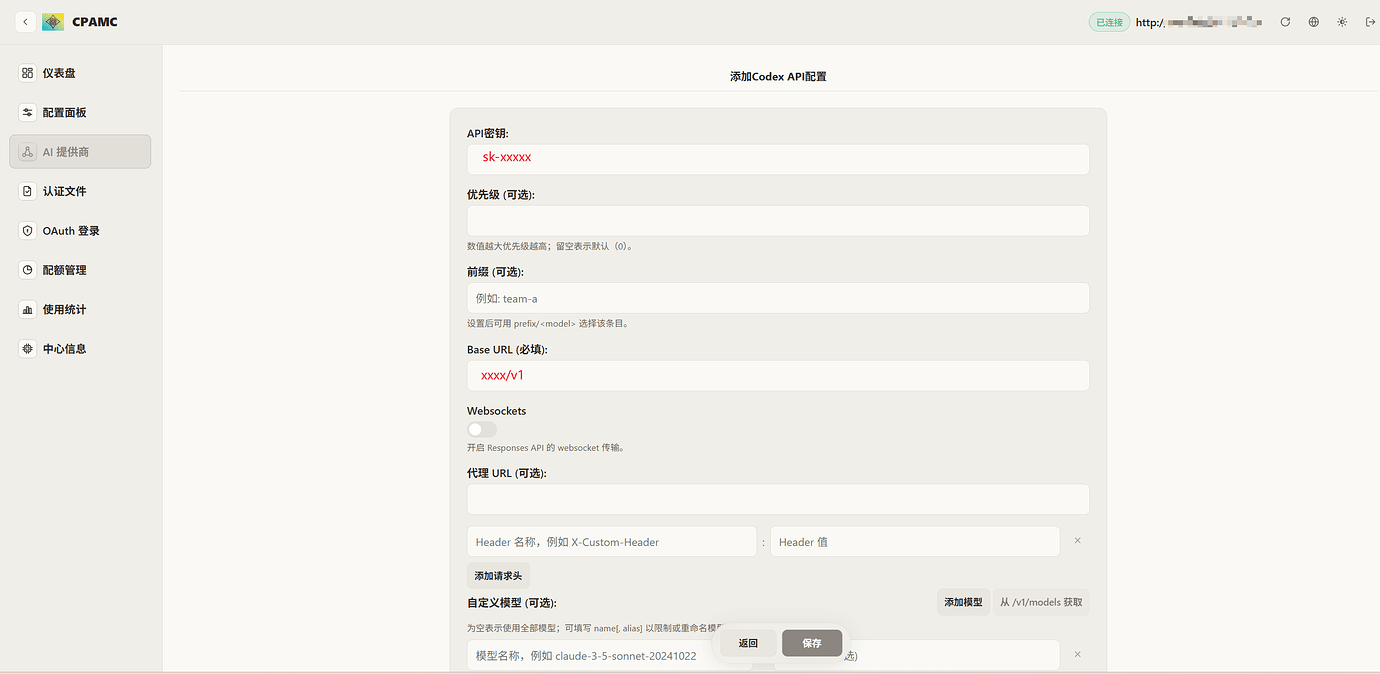The width and height of the screenshot is (1380, 674).
Task: Focus the Header 值 input field
Action: 915,541
